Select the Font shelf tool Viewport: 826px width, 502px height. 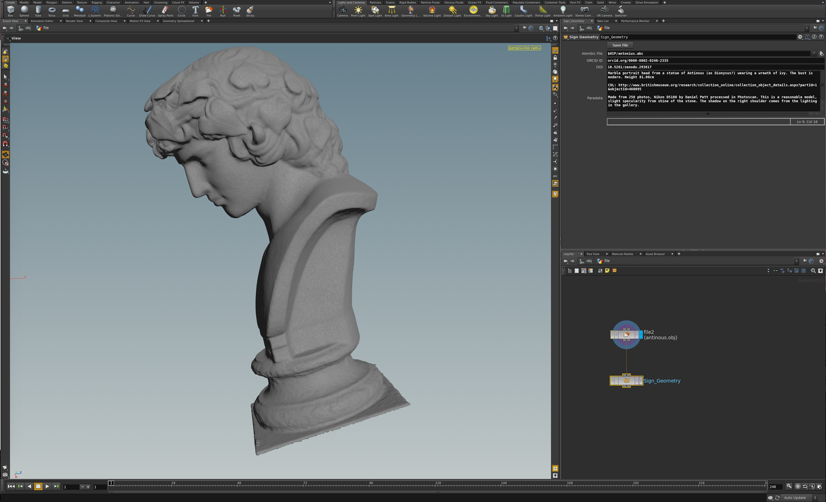pyautogui.click(x=195, y=11)
